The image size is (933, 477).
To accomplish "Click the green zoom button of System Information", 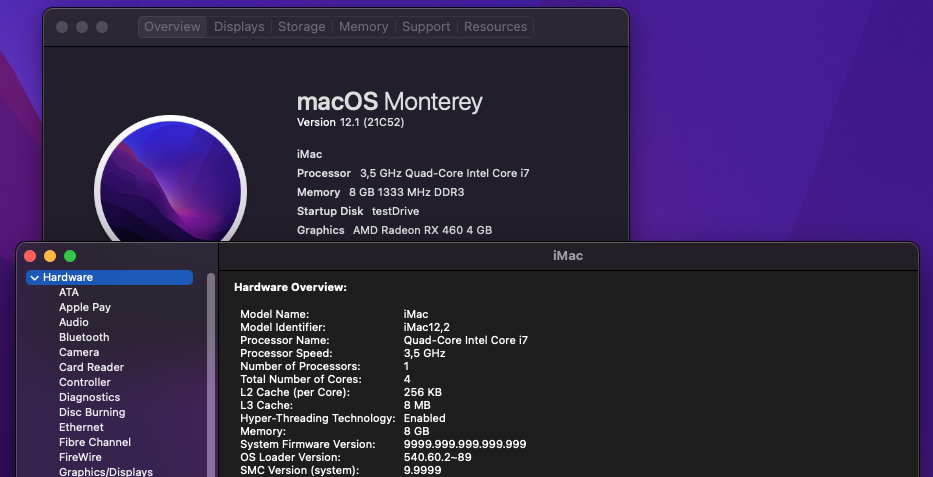I will [70, 256].
